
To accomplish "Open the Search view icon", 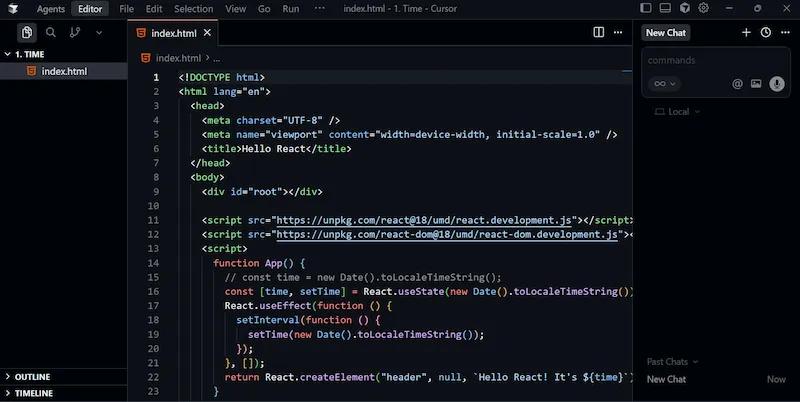I will click(x=51, y=33).
